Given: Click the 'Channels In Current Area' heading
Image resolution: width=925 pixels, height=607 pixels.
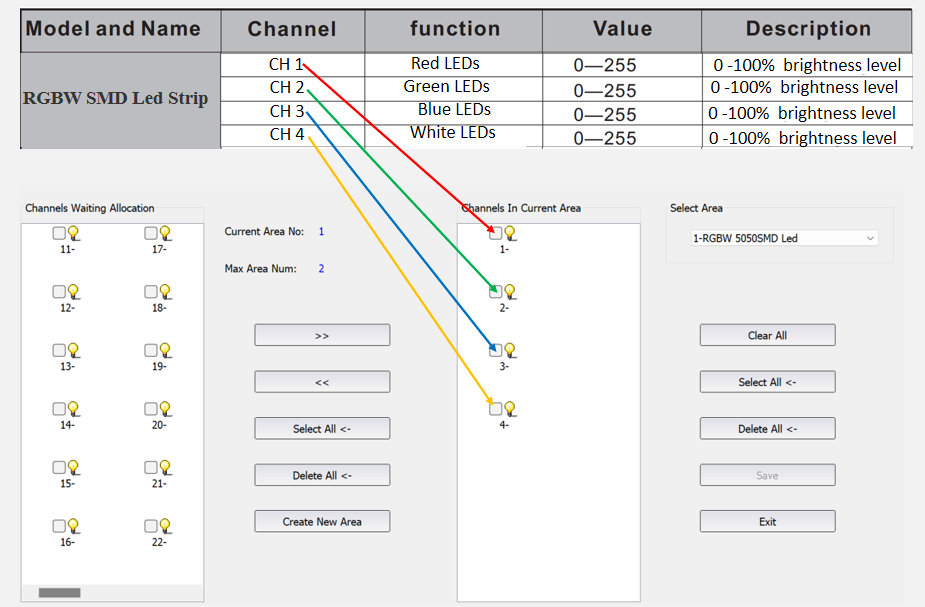Looking at the screenshot, I should pyautogui.click(x=521, y=208).
